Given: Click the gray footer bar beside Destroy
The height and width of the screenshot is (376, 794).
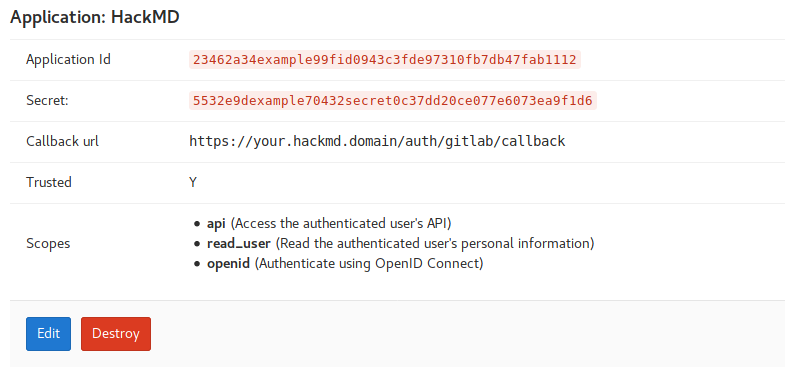Looking at the screenshot, I should coord(468,333).
